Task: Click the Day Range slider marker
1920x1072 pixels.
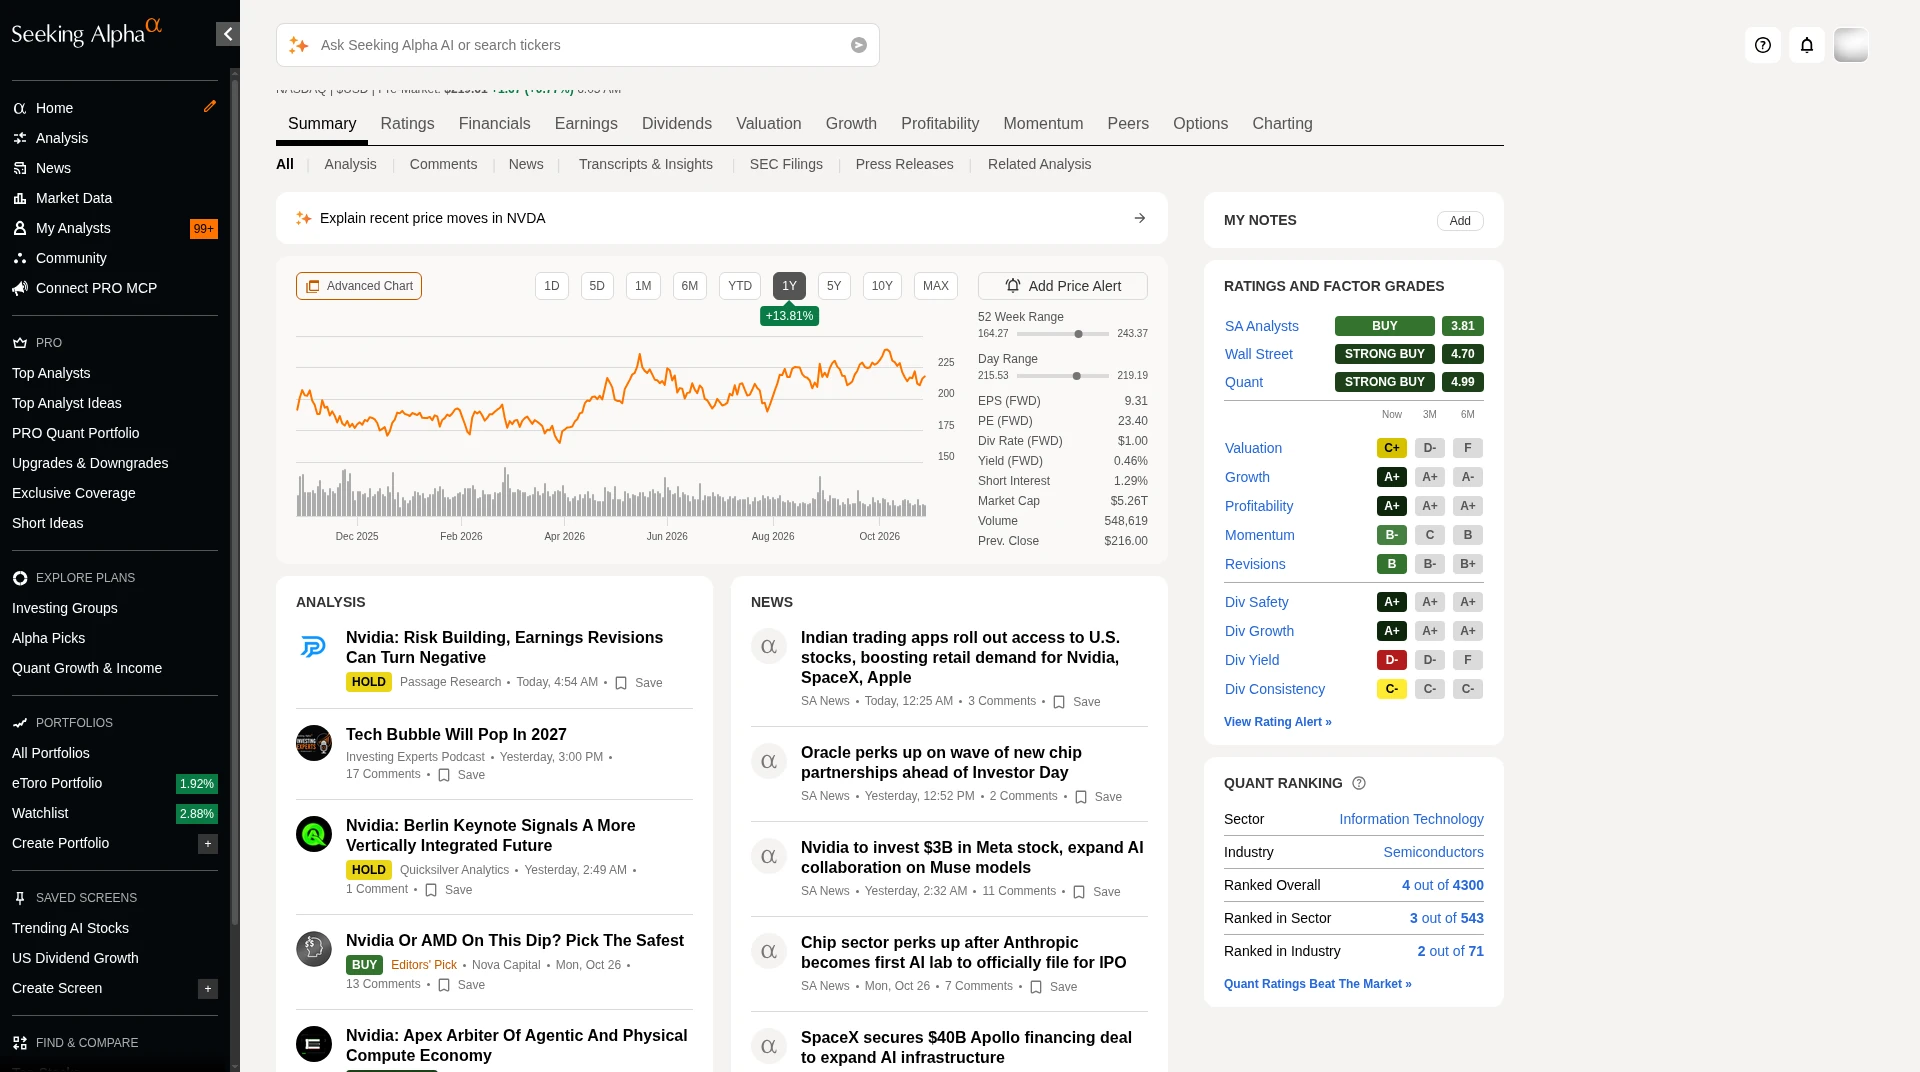Action: [1077, 376]
